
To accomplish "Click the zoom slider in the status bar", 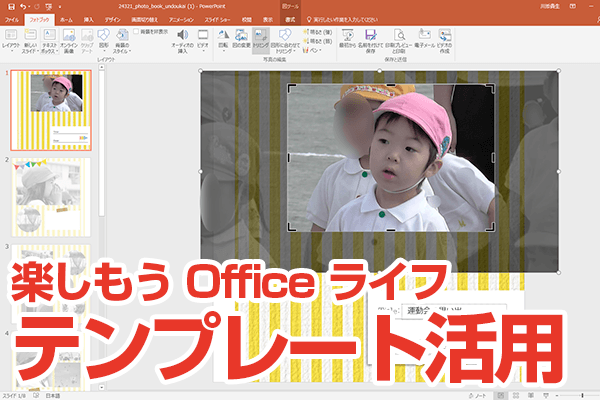I will 580,396.
